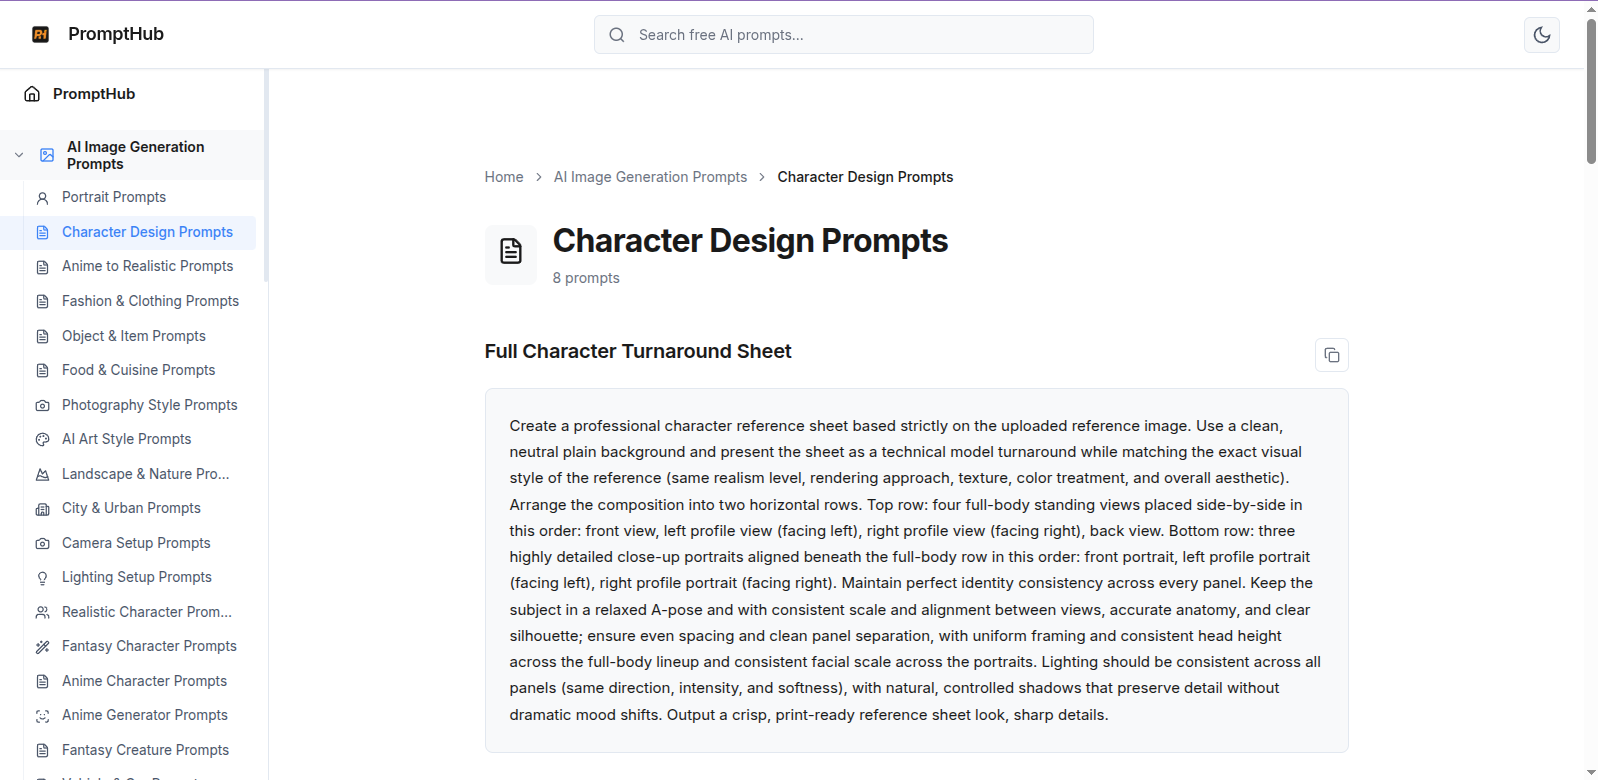Click the page scrollbar thumb
Viewport: 1598px width, 780px height.
[1591, 90]
